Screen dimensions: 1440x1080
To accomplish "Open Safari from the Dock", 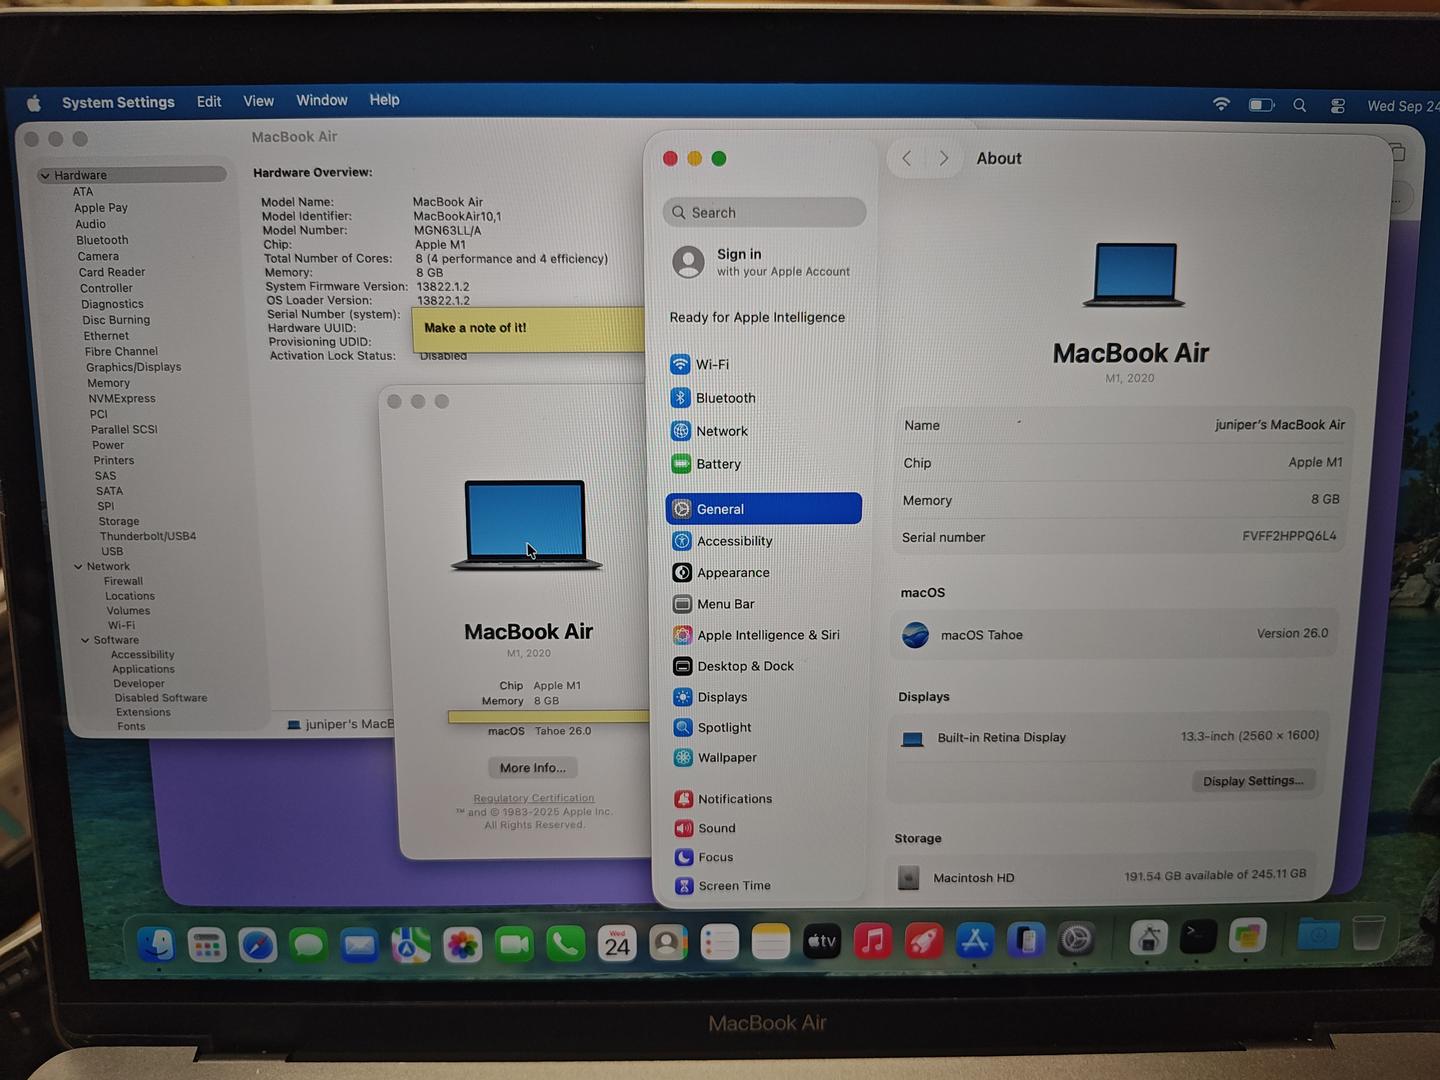I will (258, 944).
